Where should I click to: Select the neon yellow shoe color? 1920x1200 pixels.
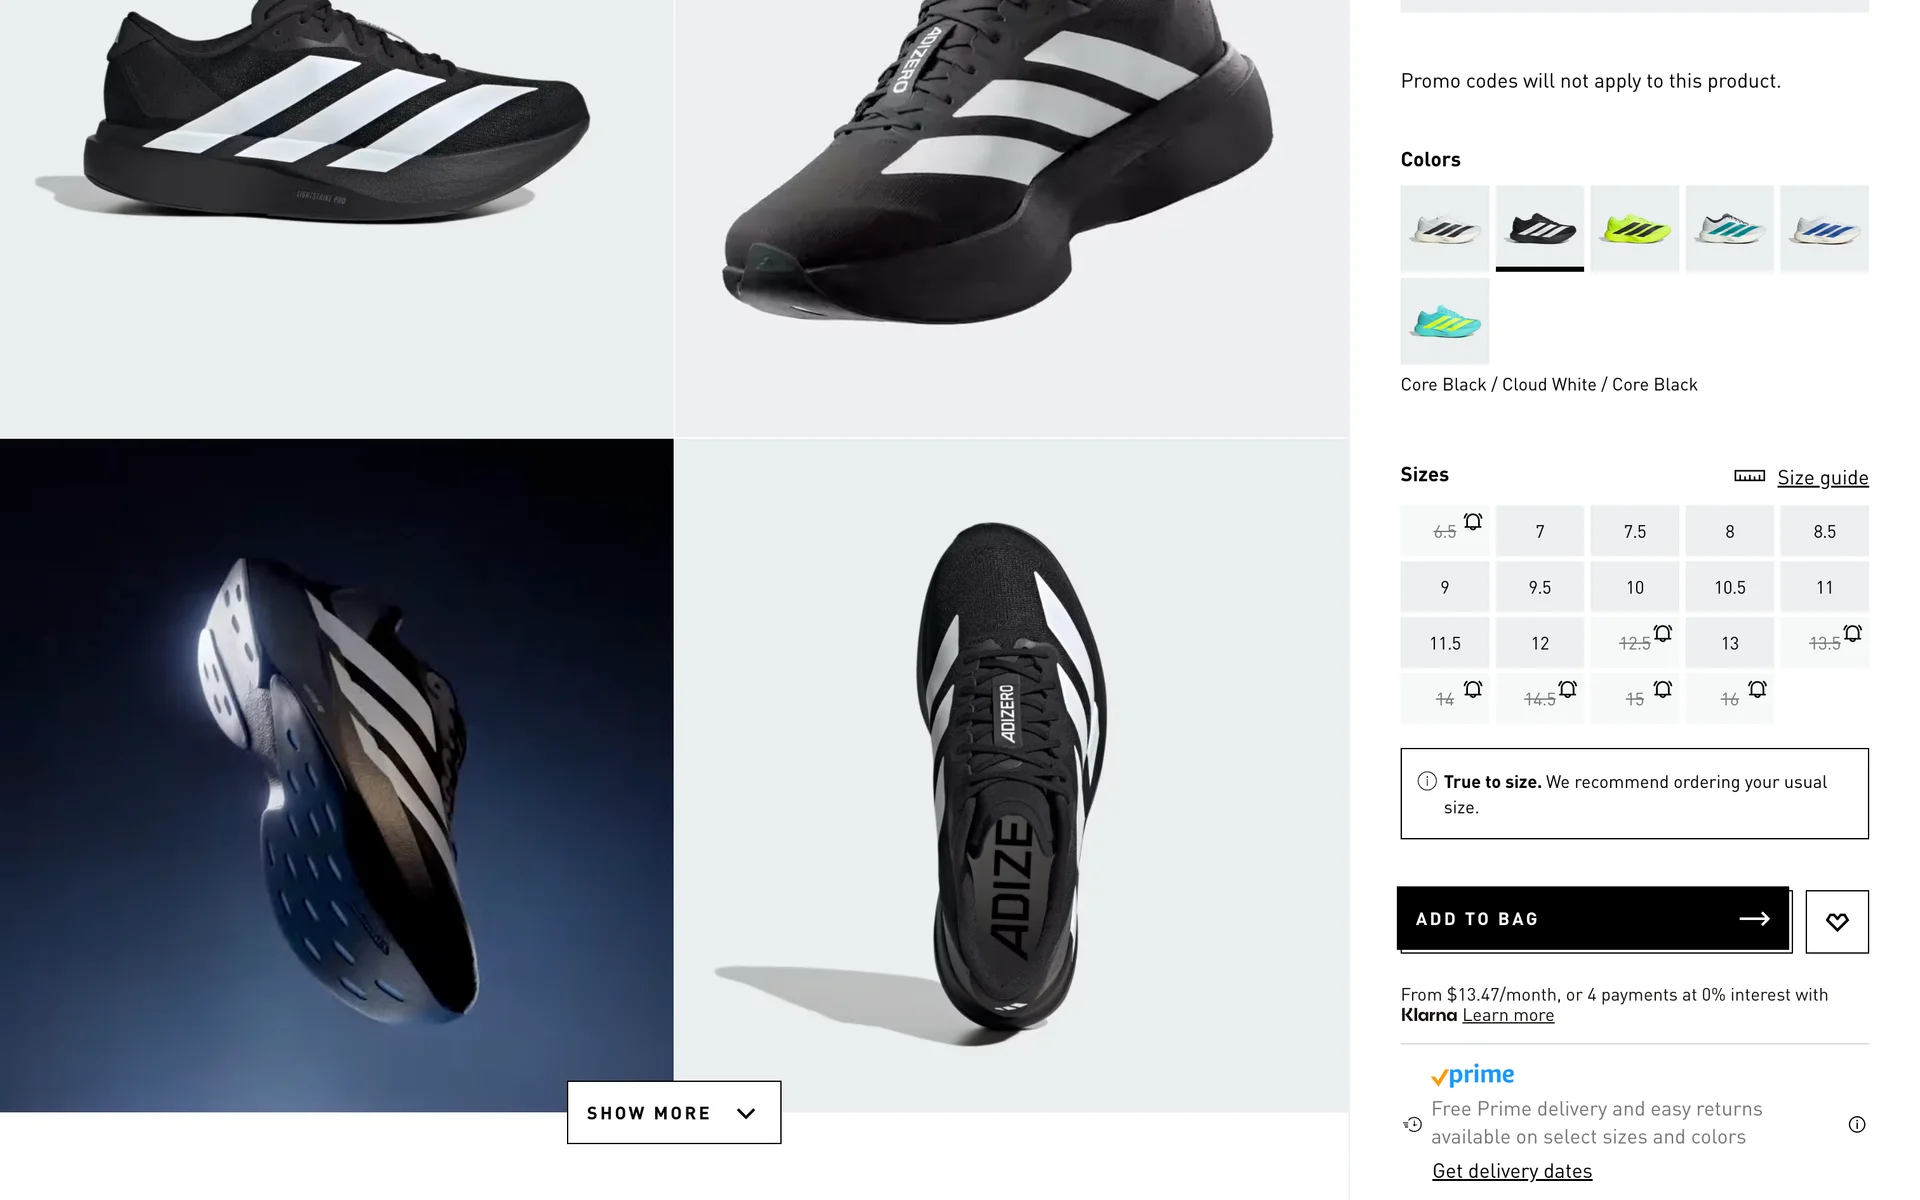pos(1634,228)
